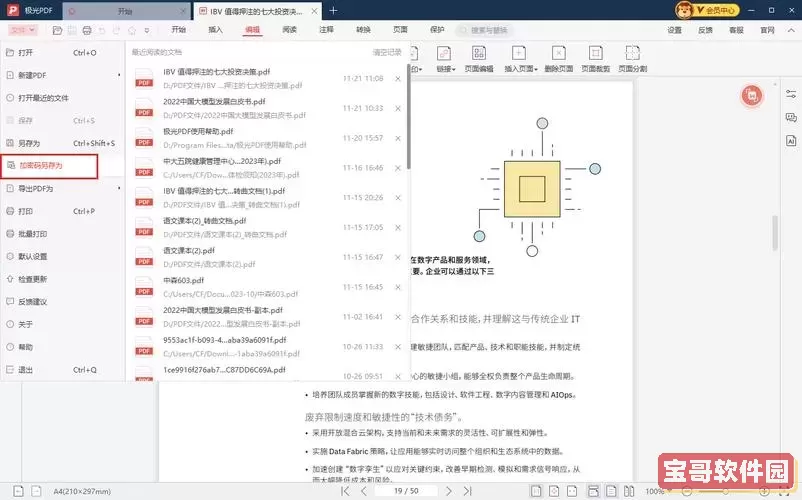Select 批量打印 in the file menu
The height and width of the screenshot is (500, 802).
(62, 234)
